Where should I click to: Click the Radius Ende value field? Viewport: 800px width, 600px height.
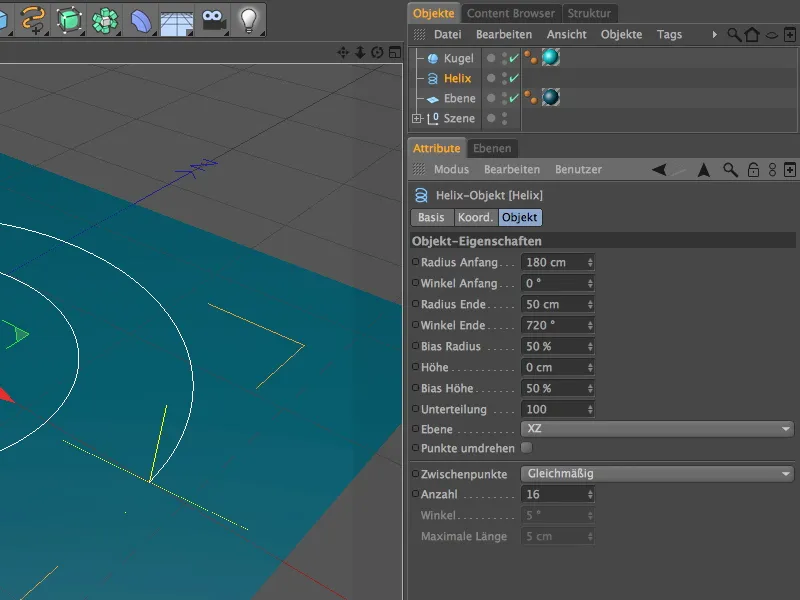(x=558, y=304)
